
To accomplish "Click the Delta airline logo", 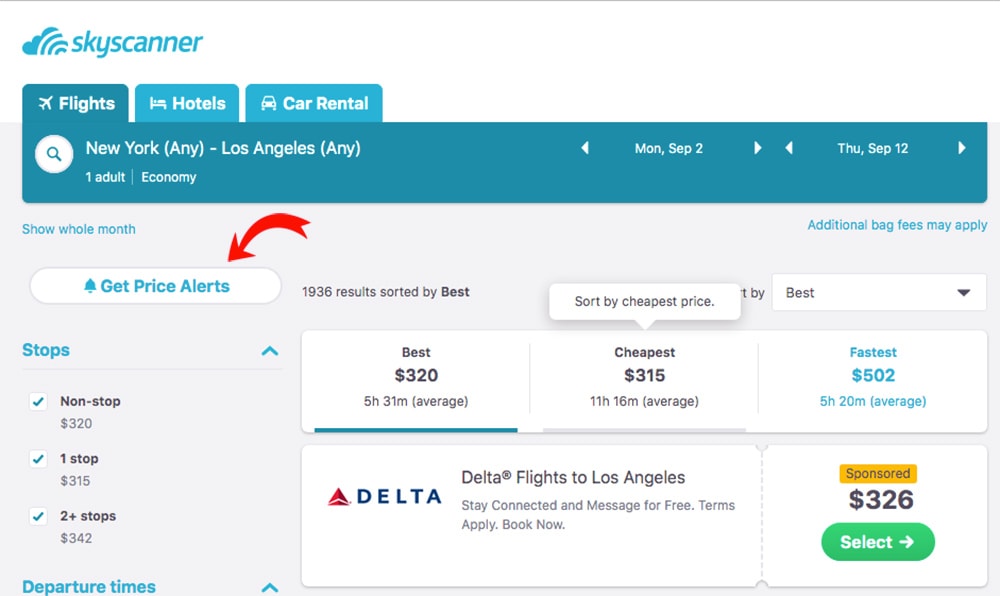I will pos(383,496).
